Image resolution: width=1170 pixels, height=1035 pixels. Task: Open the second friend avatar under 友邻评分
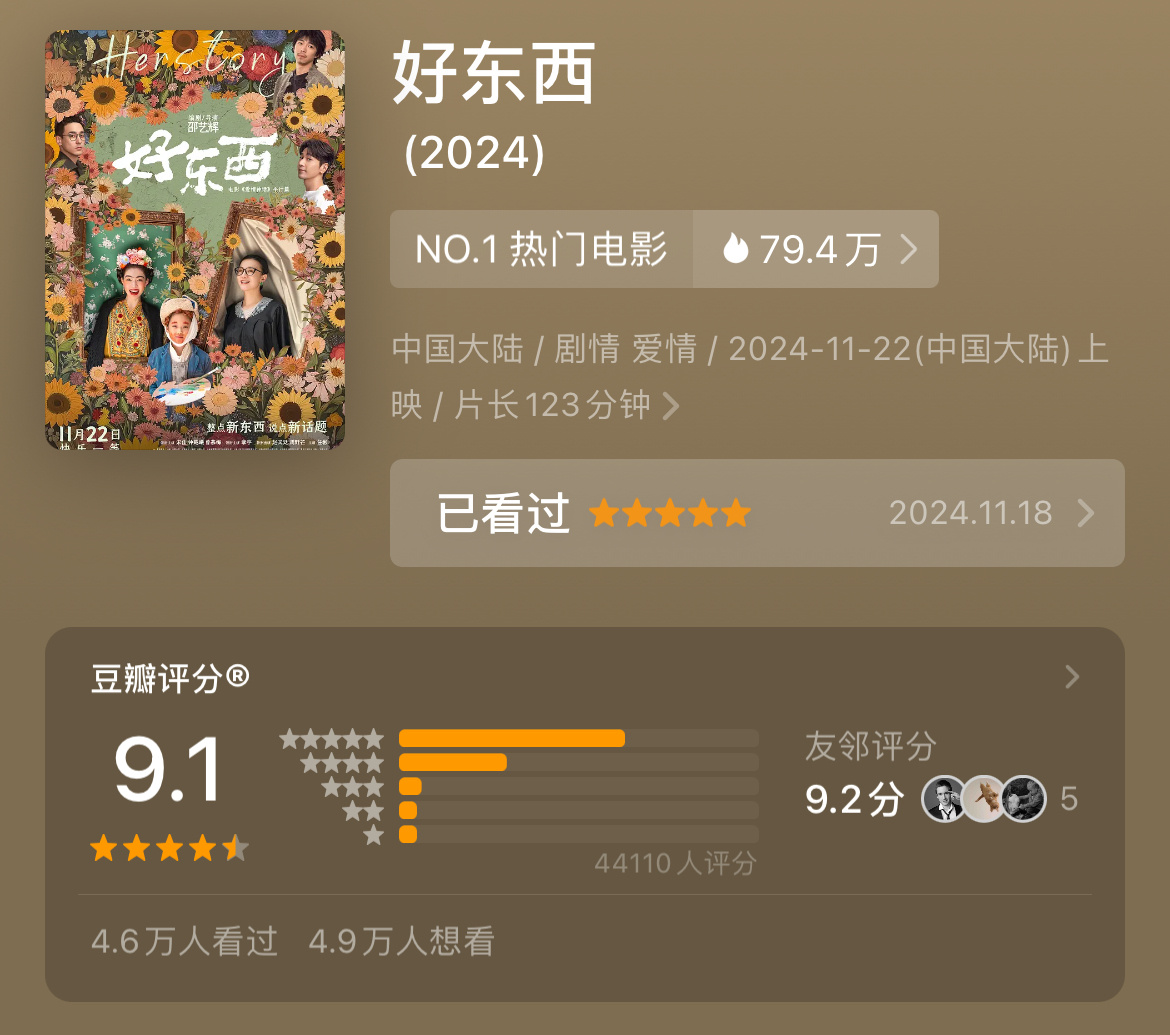(x=983, y=798)
